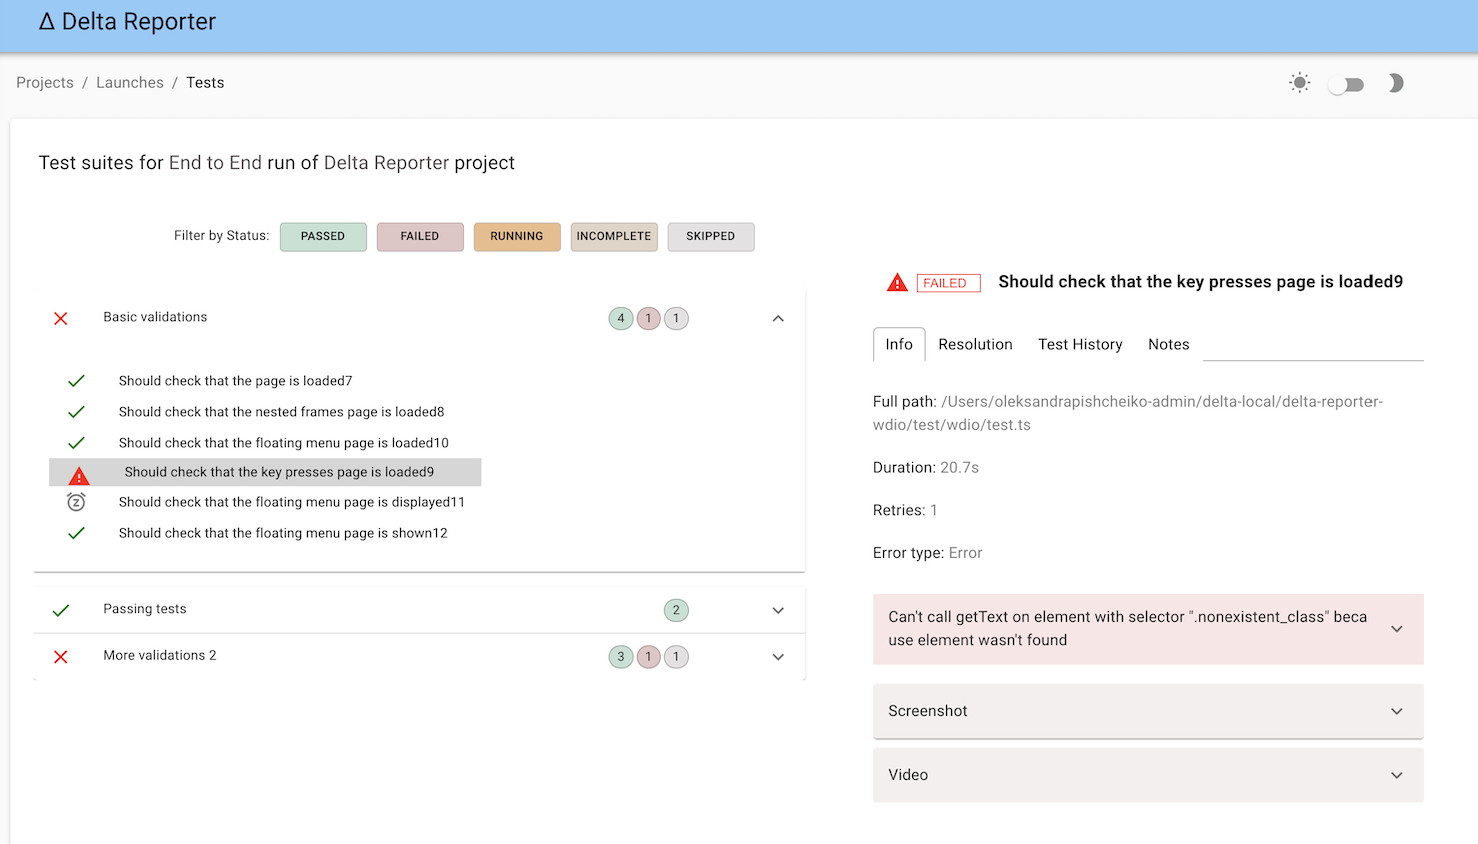Click green badge 4 in Basic validations

point(621,319)
